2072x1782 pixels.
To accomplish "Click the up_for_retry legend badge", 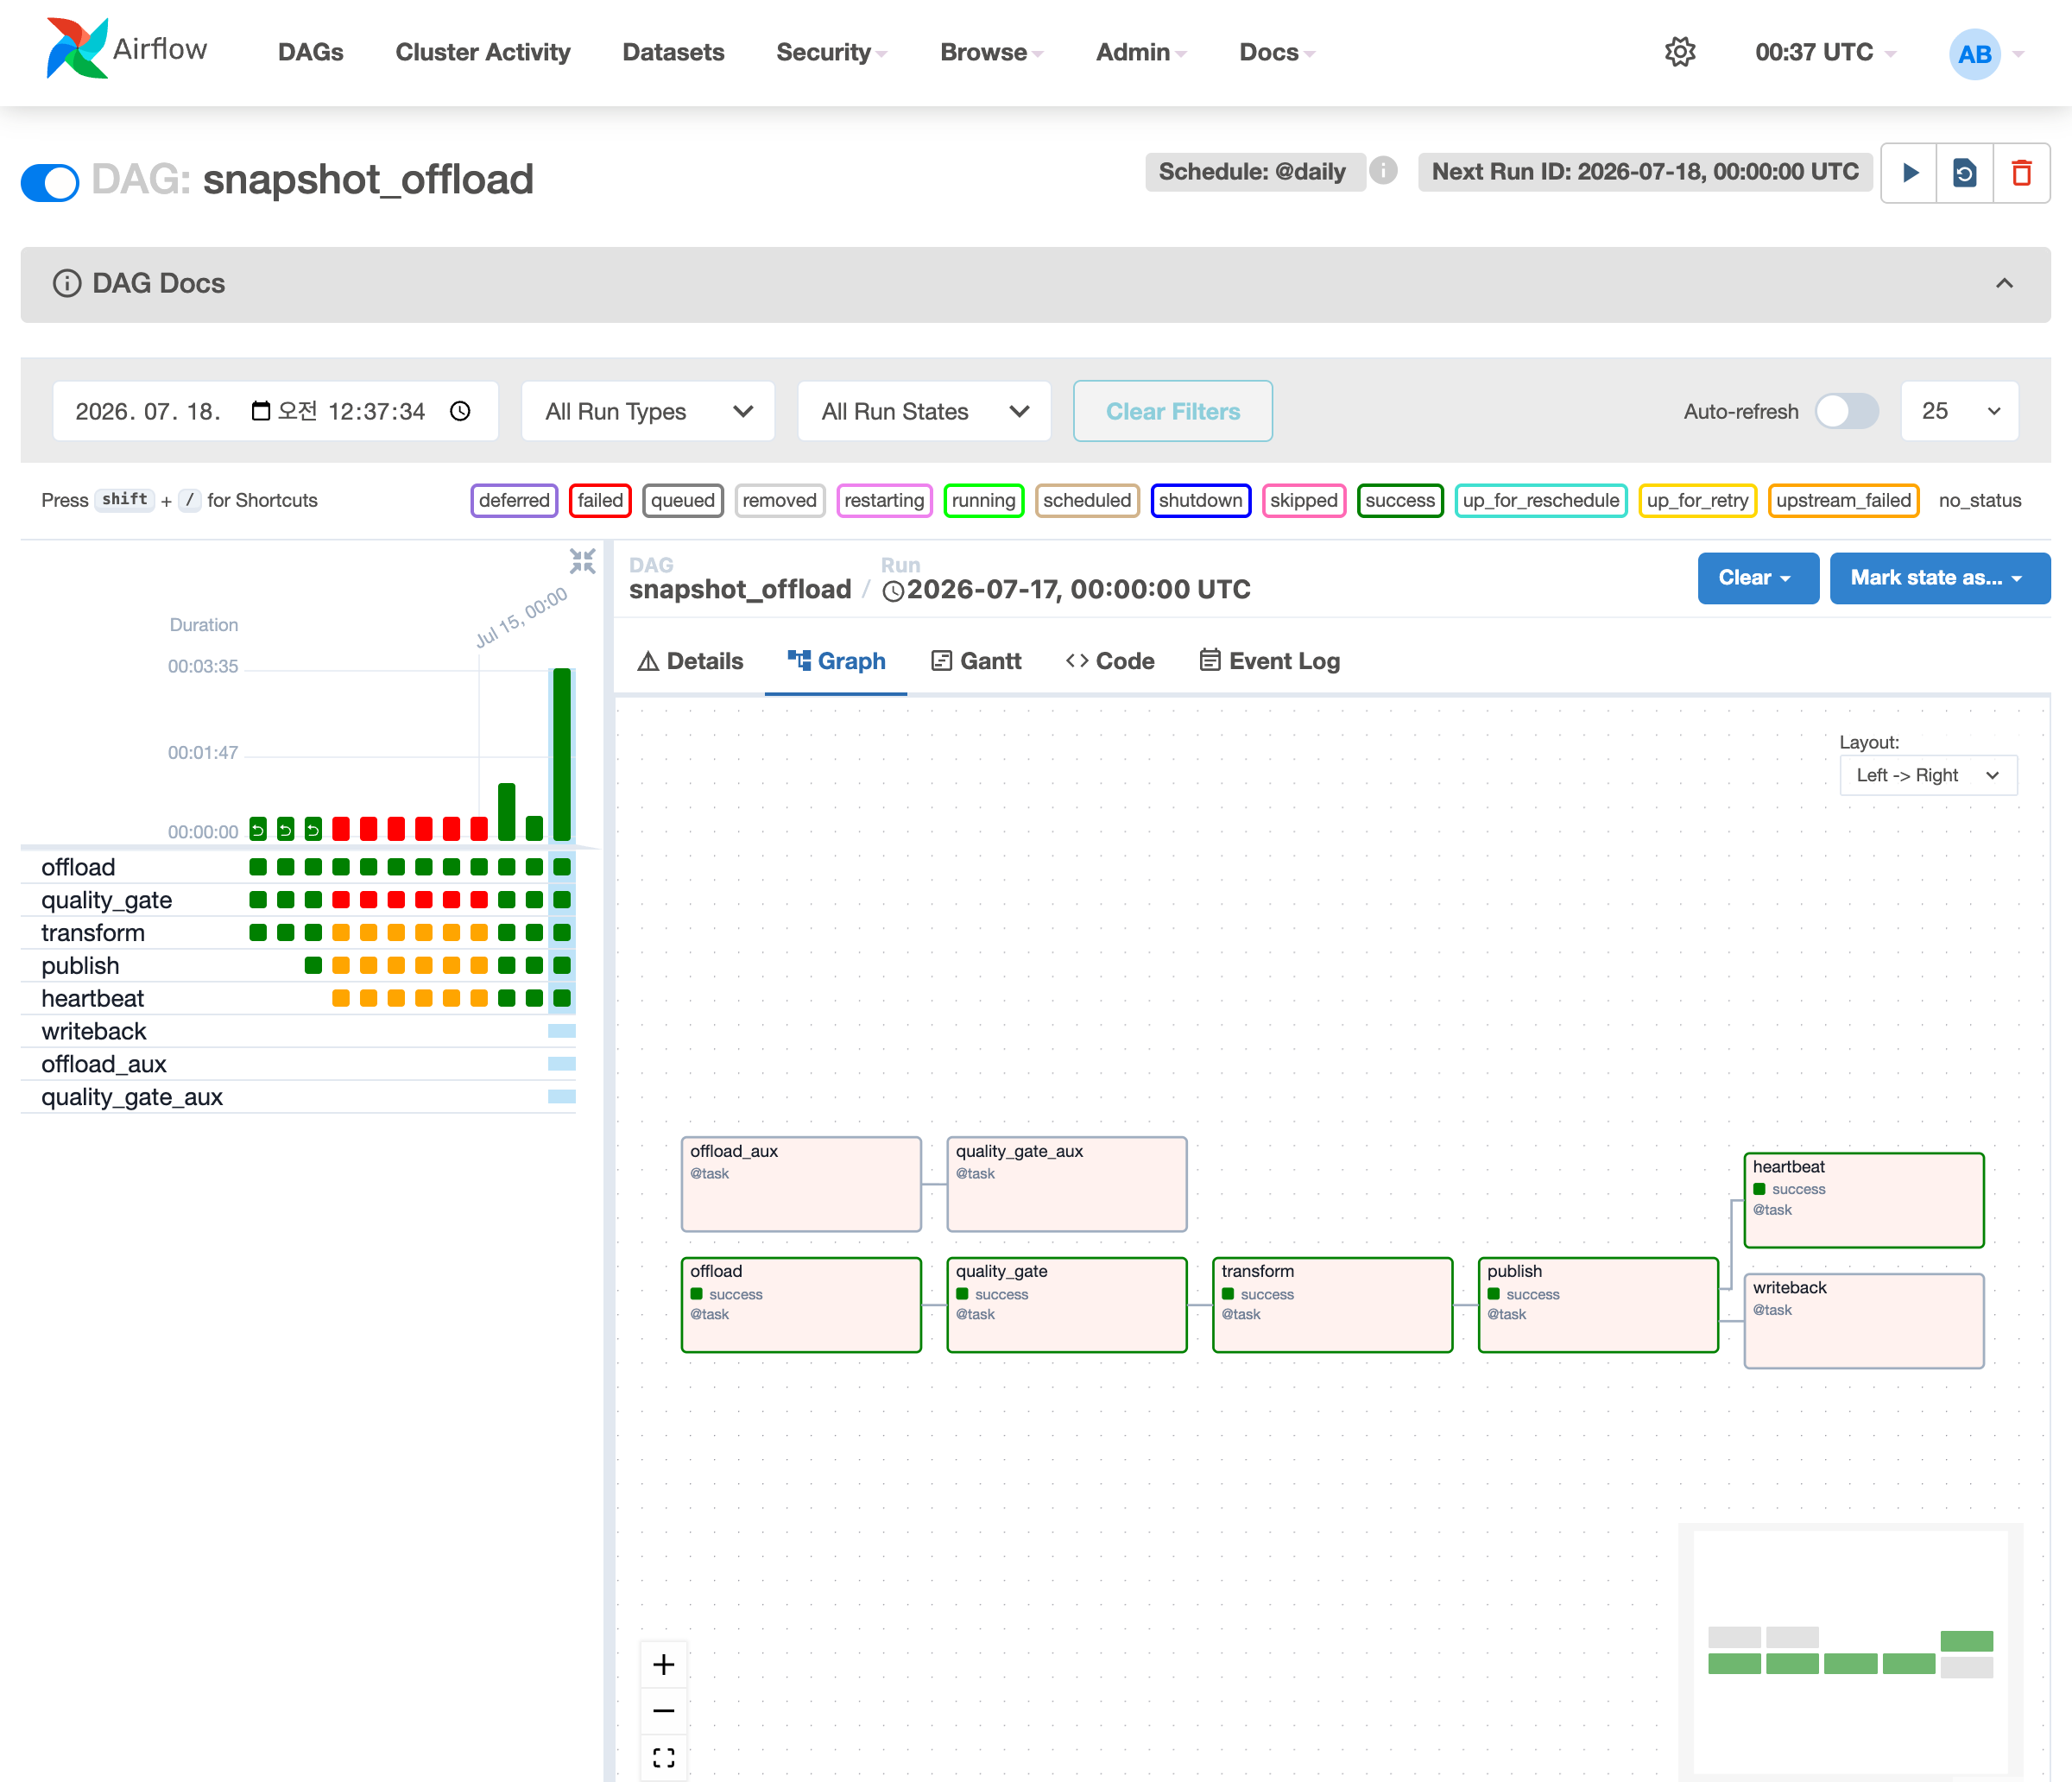I will (x=1697, y=500).
